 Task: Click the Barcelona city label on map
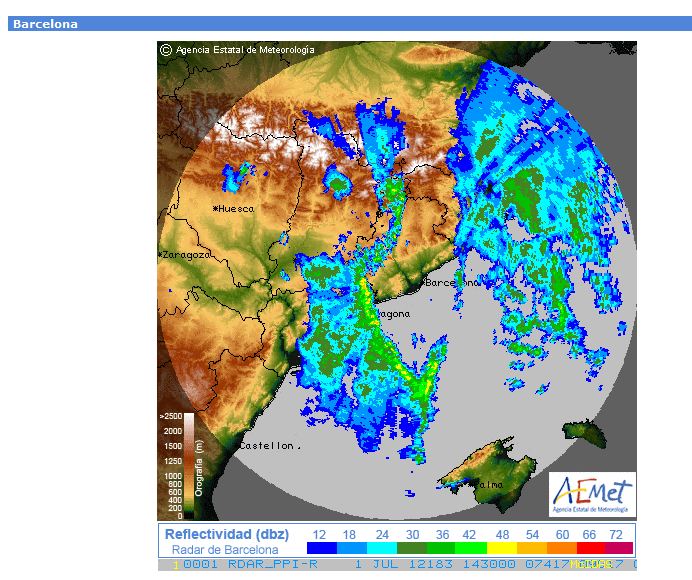click(451, 283)
